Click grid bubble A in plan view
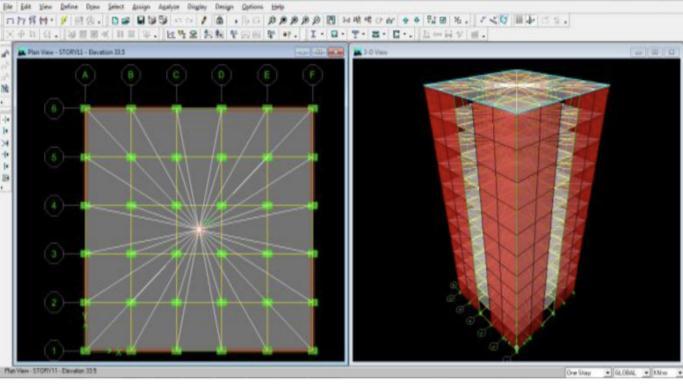This screenshot has width=683, height=386. [x=85, y=75]
